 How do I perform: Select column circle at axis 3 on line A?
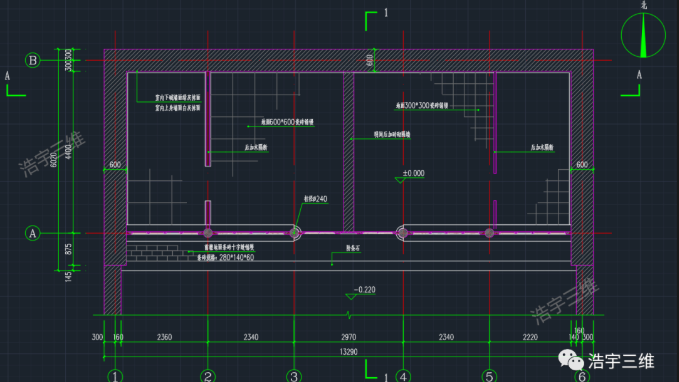point(294,233)
